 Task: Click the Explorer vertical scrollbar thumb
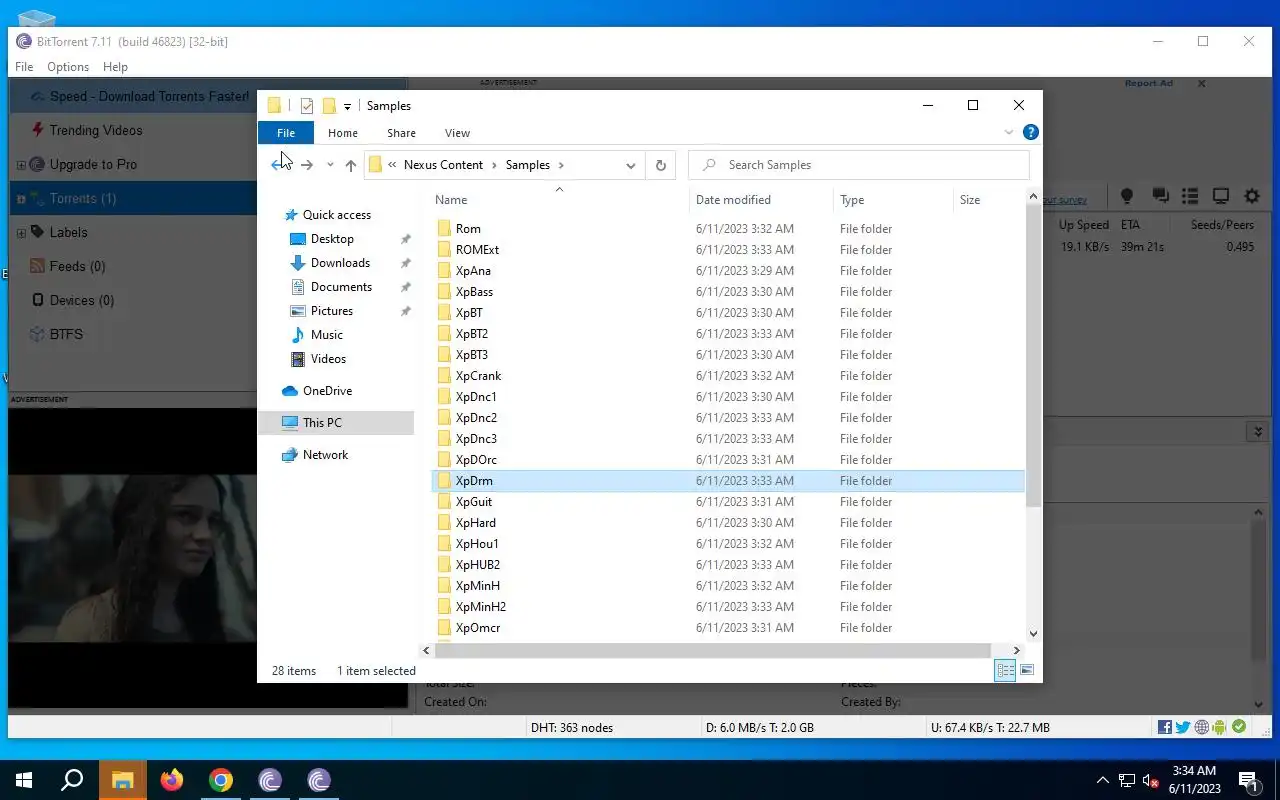click(1033, 355)
